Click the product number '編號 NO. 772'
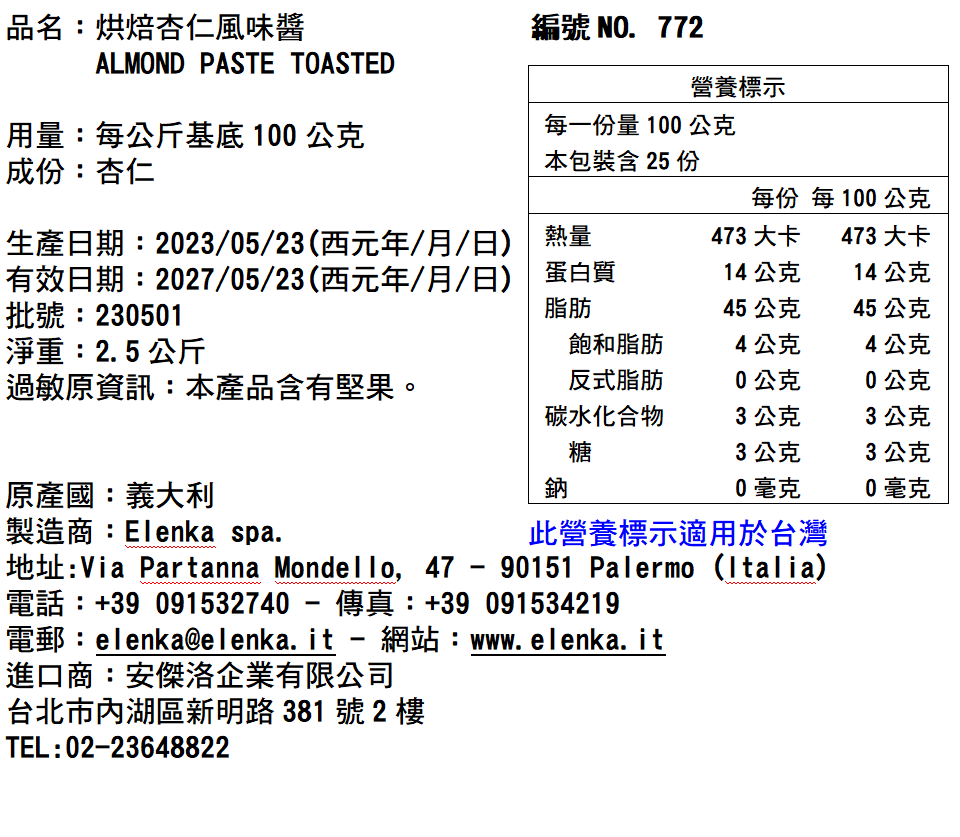This screenshot has width=960, height=837. [617, 28]
